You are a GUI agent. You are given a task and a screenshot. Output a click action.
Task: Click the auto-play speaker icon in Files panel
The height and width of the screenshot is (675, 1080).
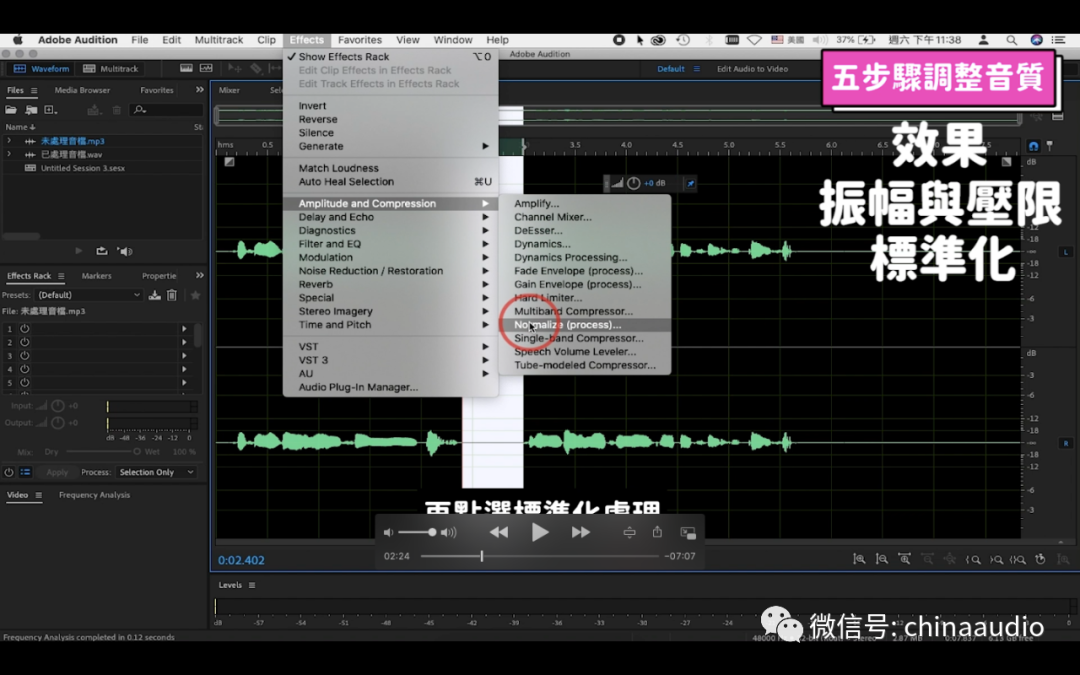point(125,251)
